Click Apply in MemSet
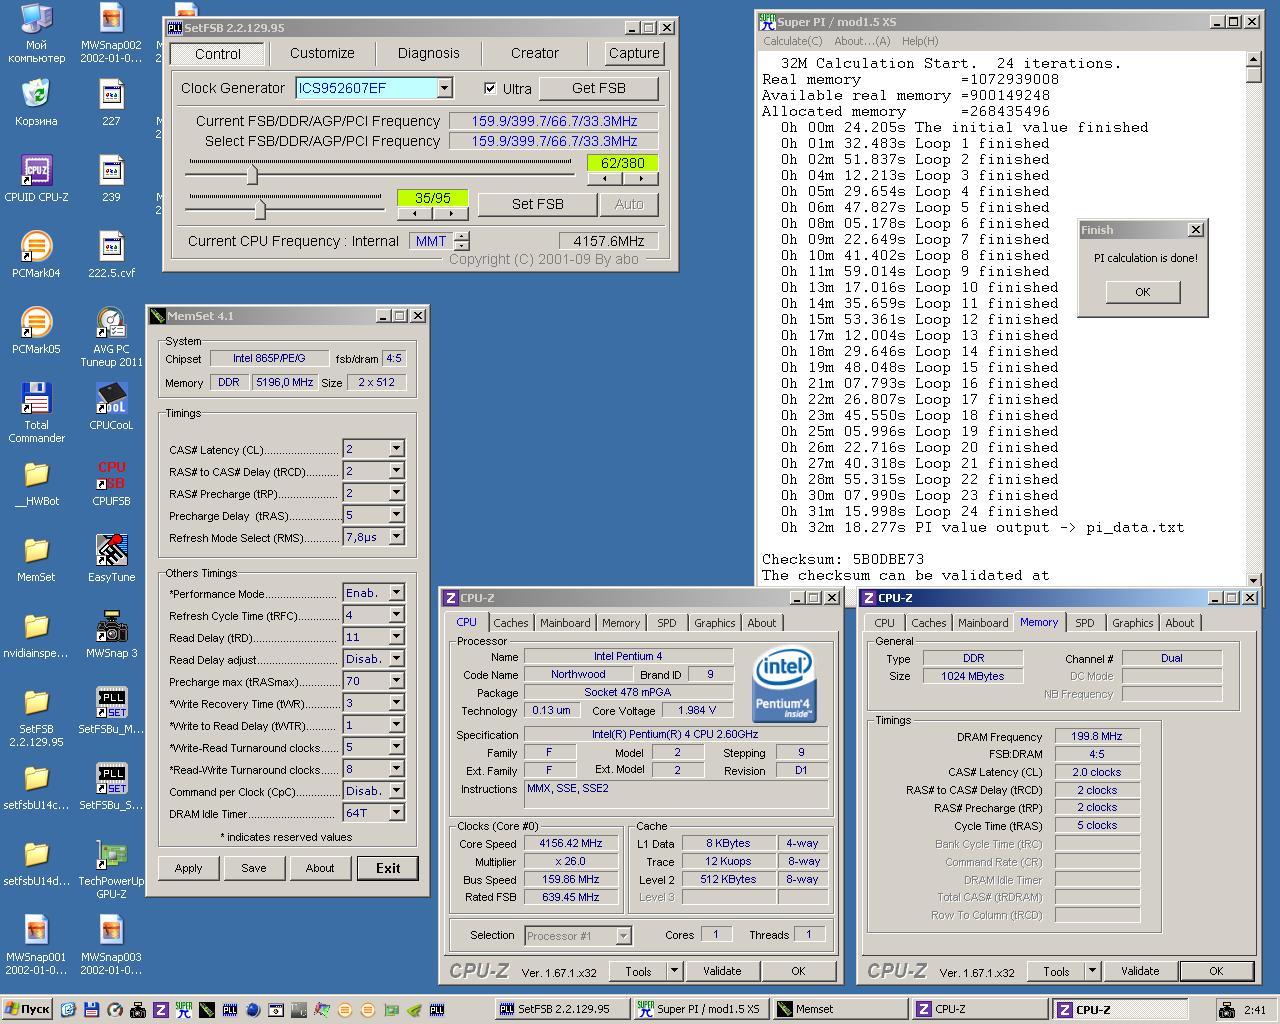The image size is (1280, 1024). tap(188, 868)
